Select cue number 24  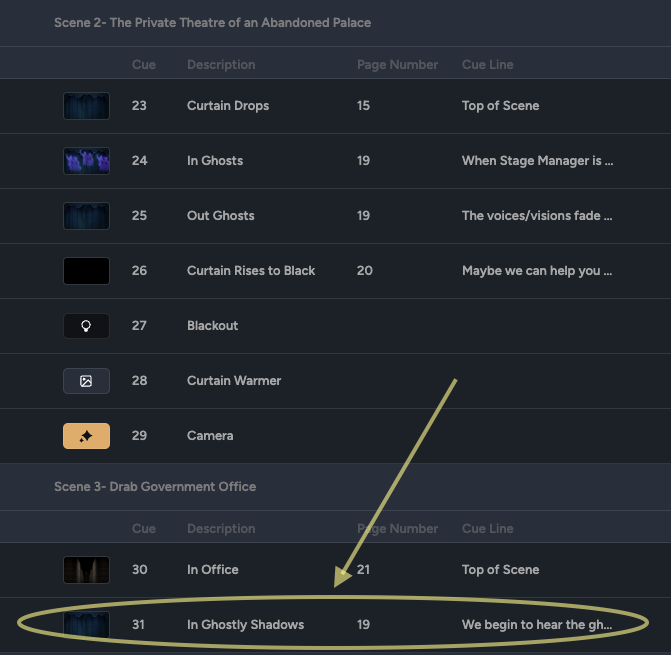coord(140,161)
